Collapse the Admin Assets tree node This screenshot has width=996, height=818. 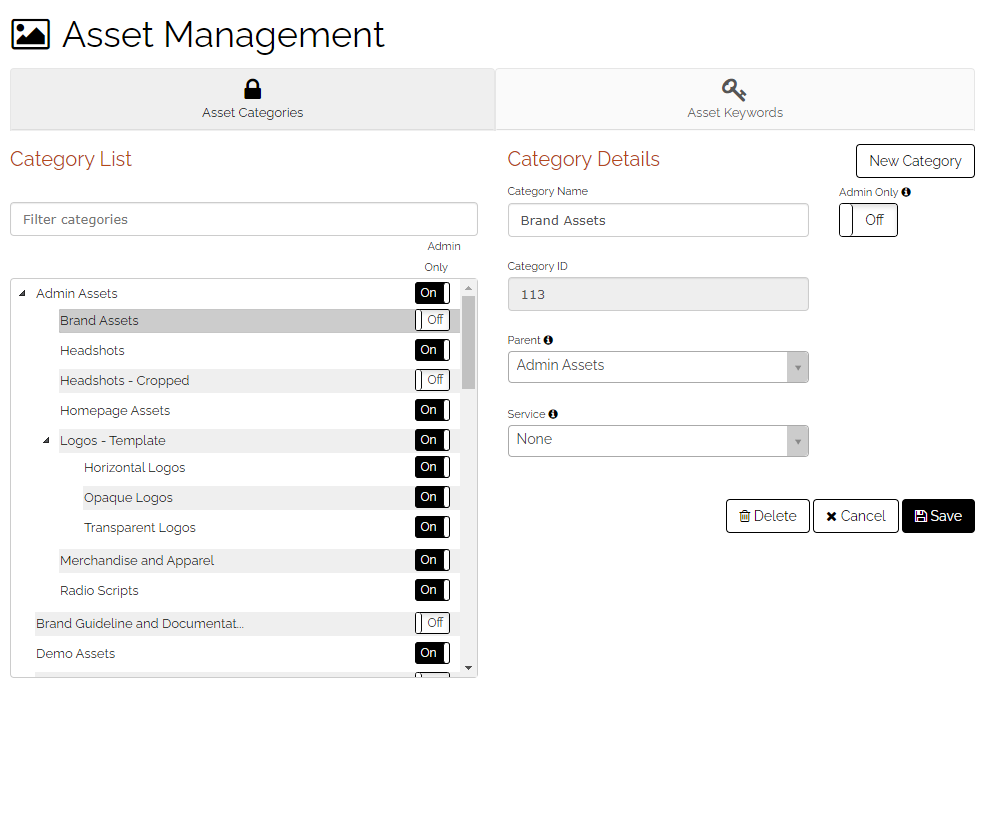22,293
